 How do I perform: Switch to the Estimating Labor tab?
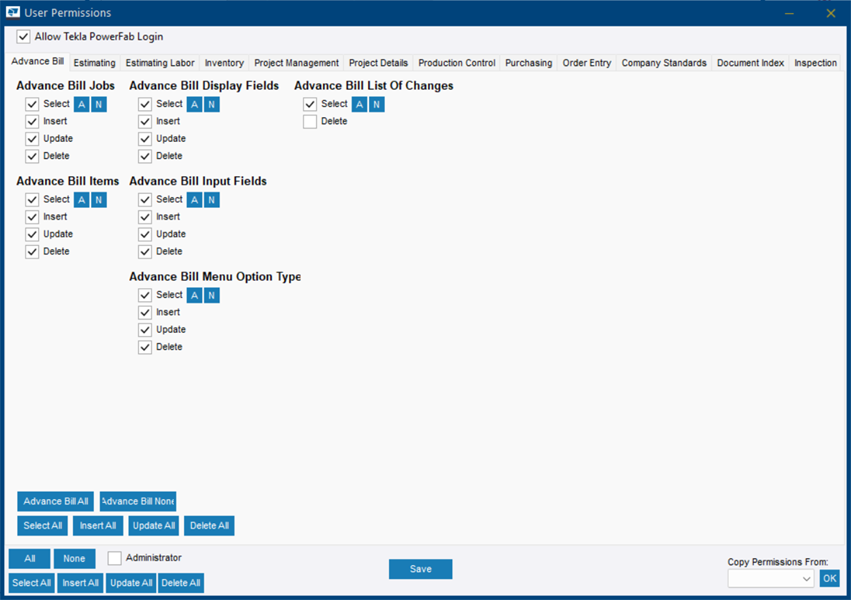click(x=160, y=63)
